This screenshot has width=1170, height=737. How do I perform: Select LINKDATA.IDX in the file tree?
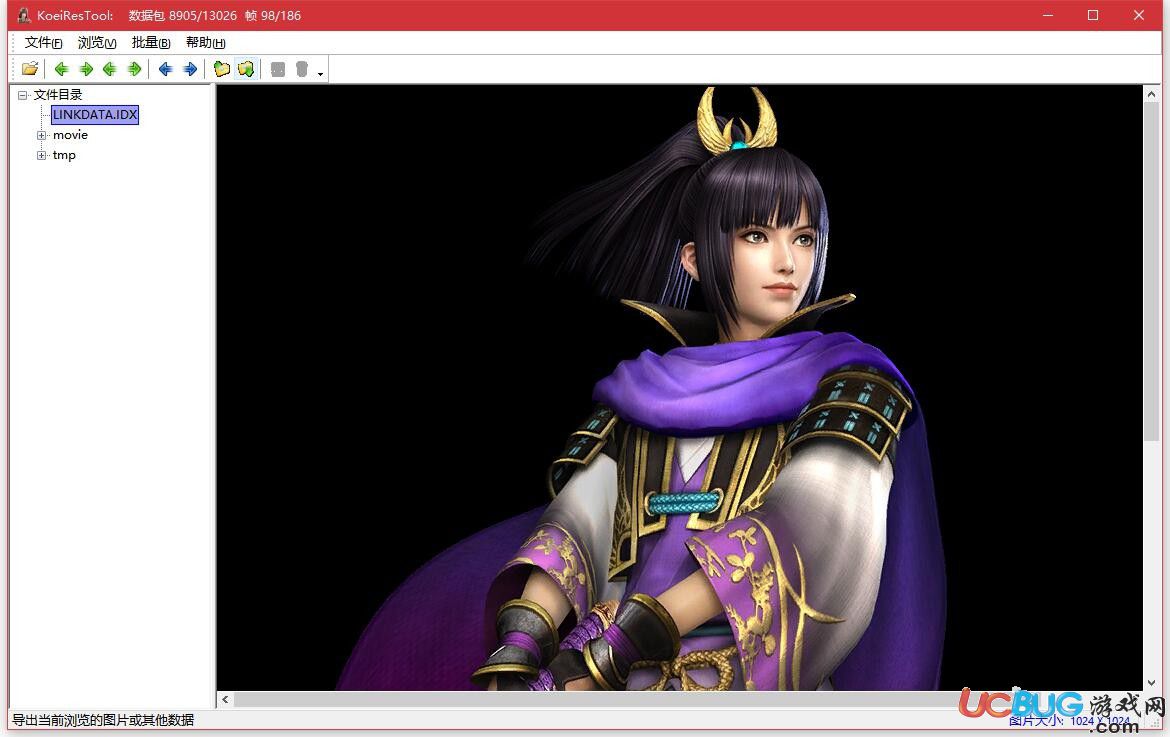pos(95,115)
